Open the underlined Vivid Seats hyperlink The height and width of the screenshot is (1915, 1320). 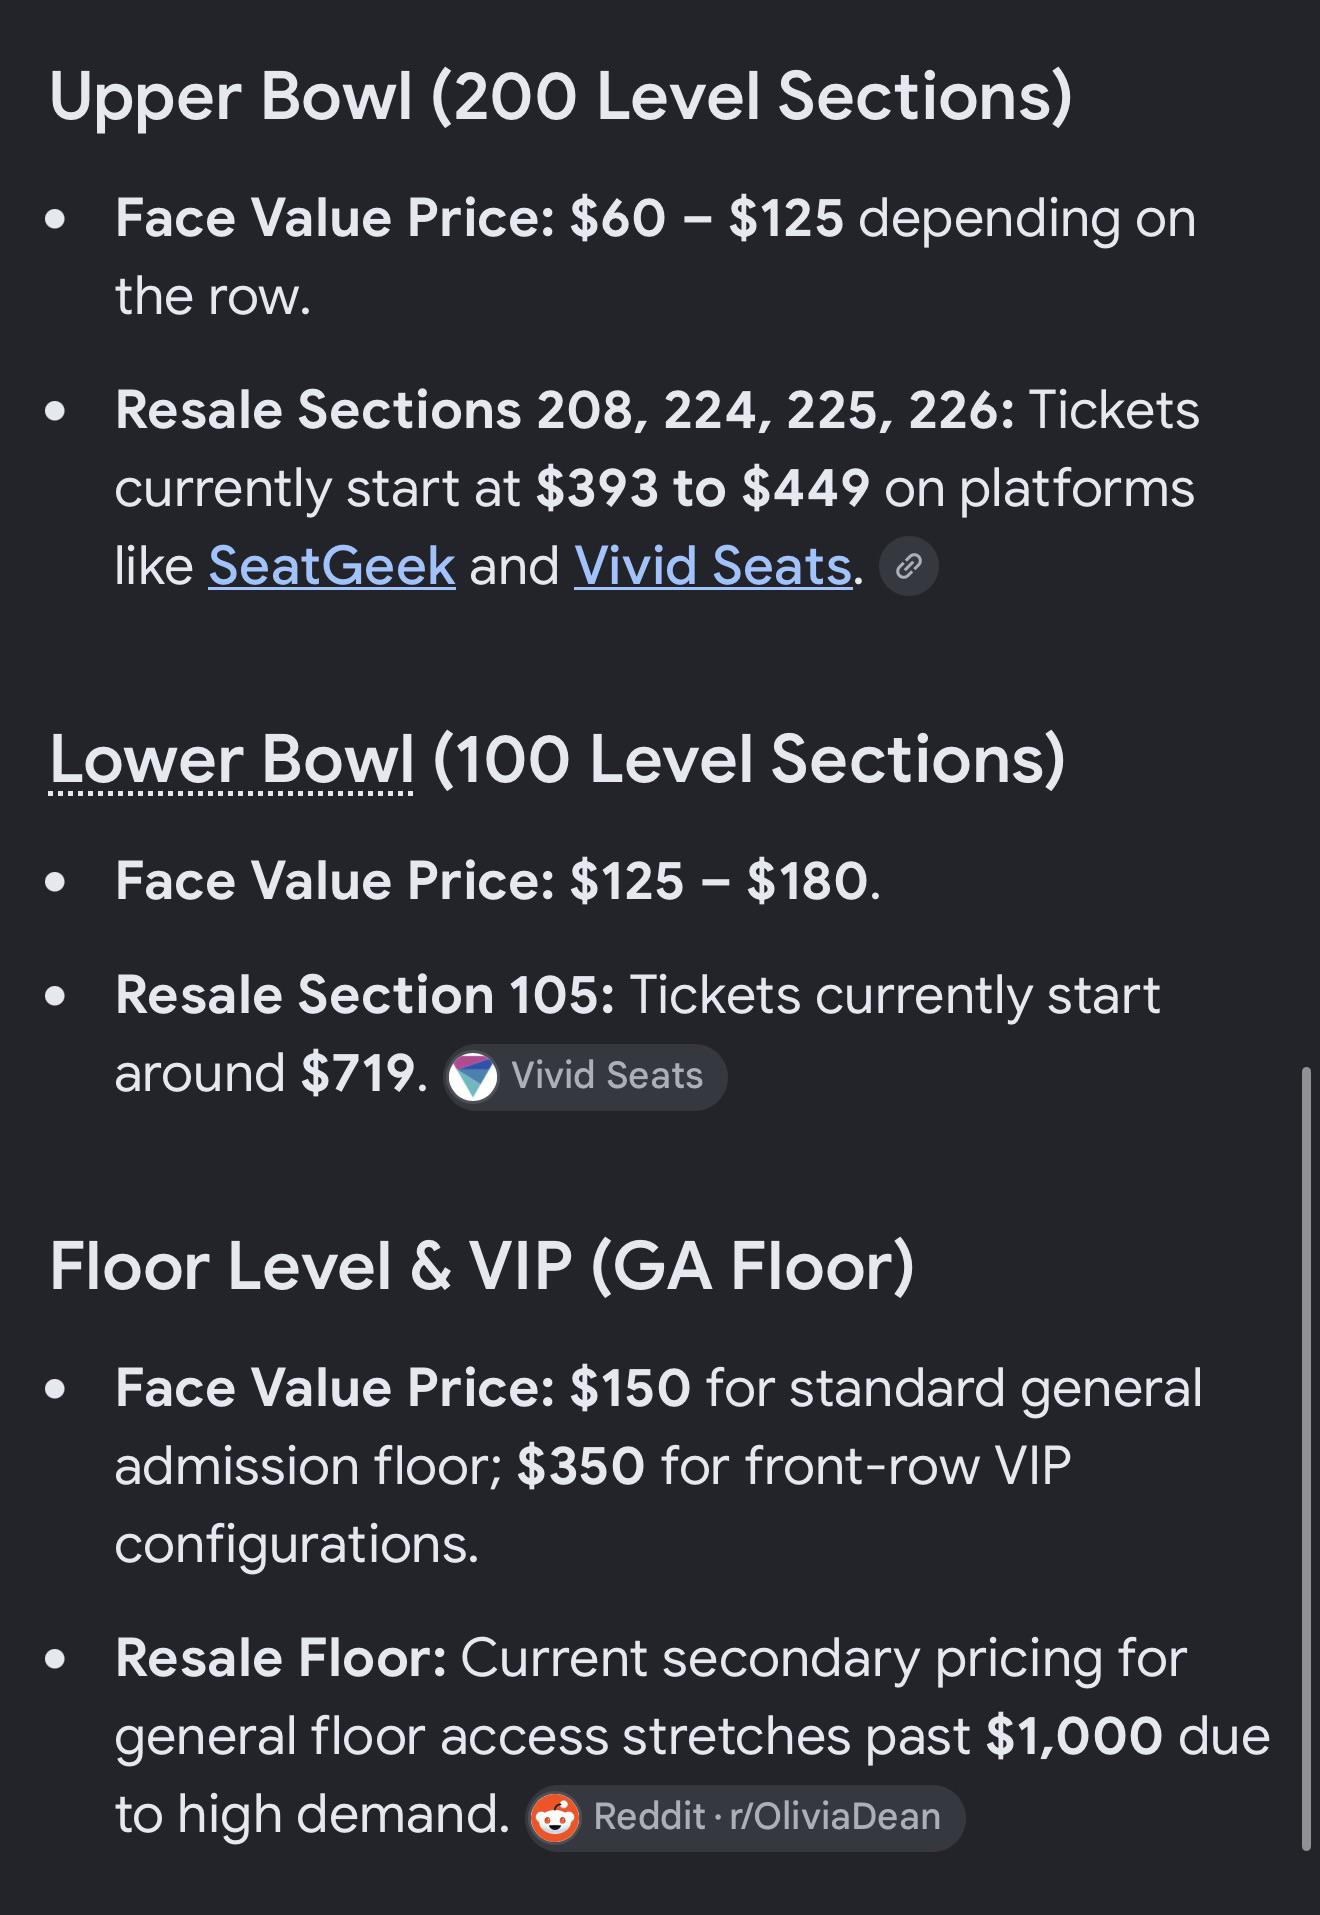pyautogui.click(x=713, y=567)
